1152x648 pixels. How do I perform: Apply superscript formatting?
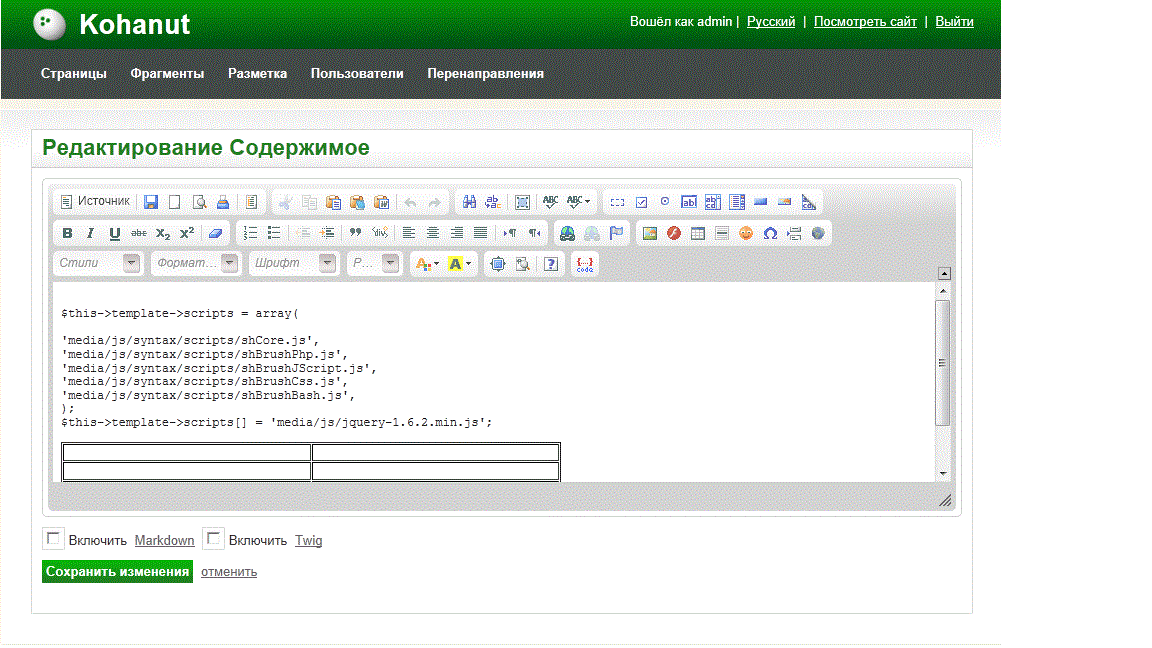tap(187, 233)
